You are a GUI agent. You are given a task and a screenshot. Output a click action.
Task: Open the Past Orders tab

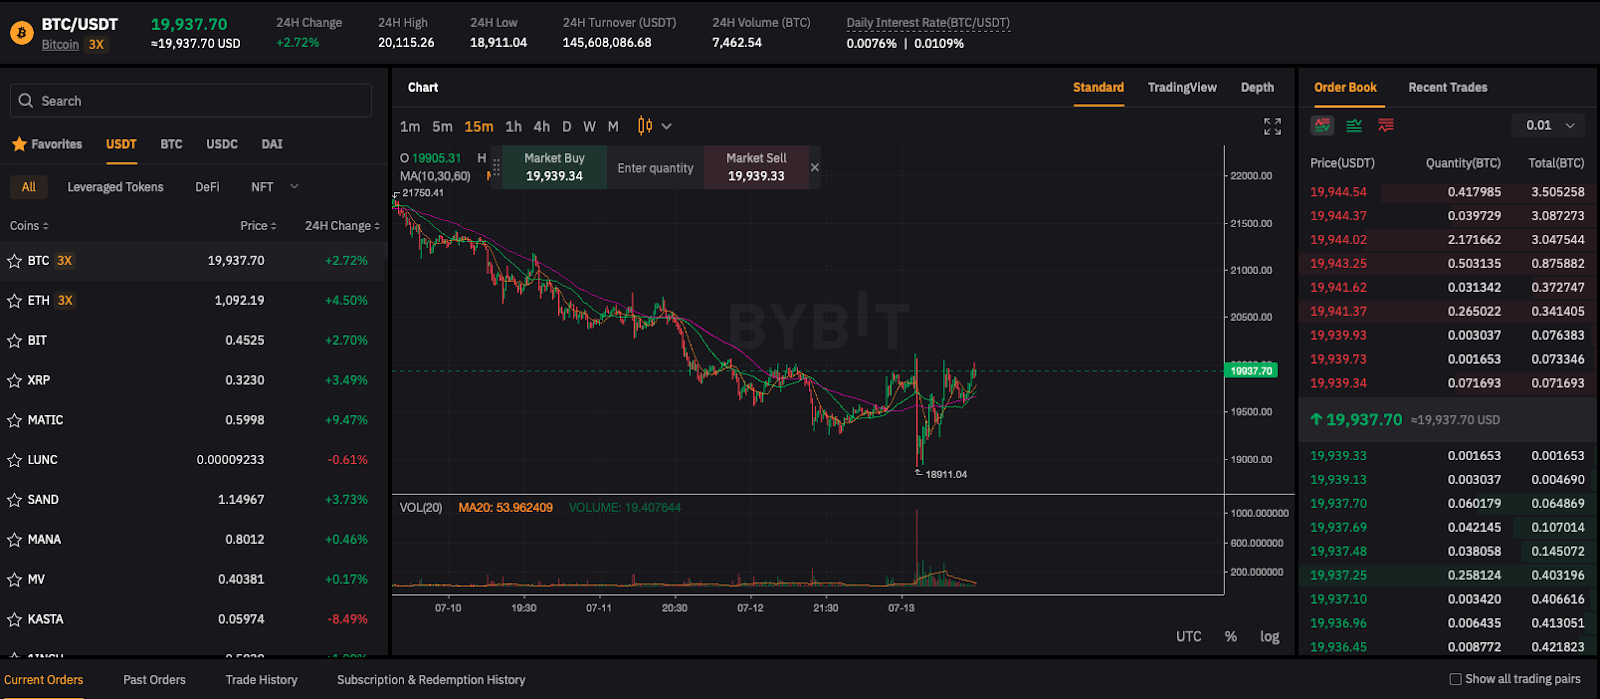154,680
